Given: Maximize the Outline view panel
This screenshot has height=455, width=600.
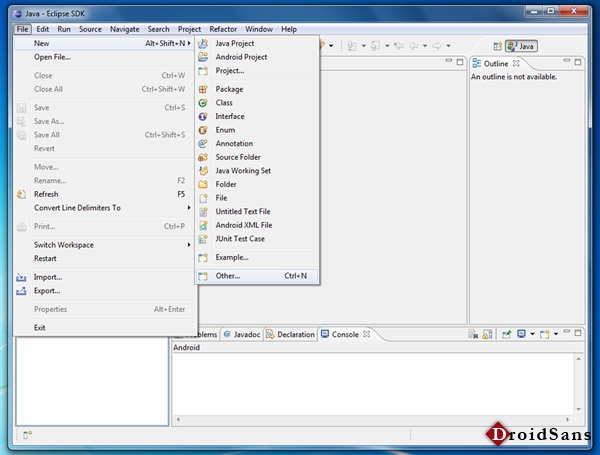Looking at the screenshot, I should (578, 62).
